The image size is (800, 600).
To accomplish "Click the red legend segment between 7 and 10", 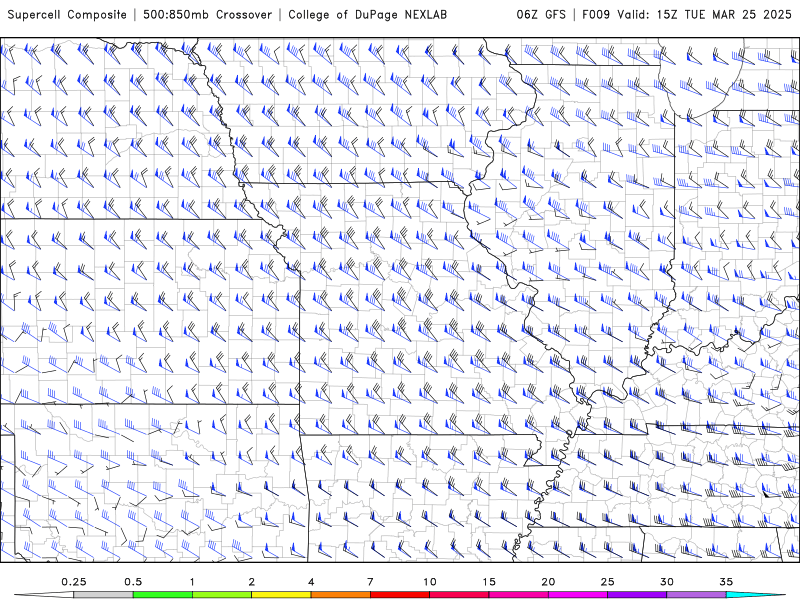I will point(399,595).
